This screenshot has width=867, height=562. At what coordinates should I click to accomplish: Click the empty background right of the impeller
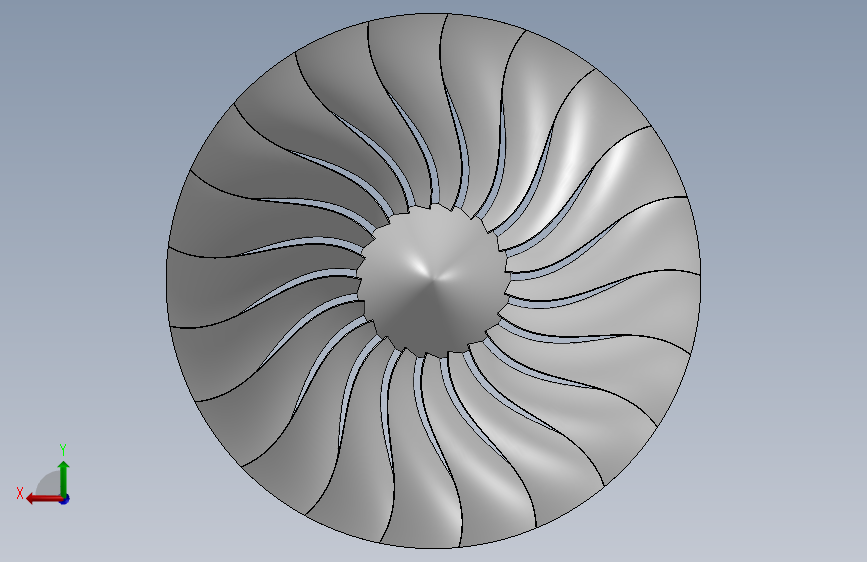[785, 277]
